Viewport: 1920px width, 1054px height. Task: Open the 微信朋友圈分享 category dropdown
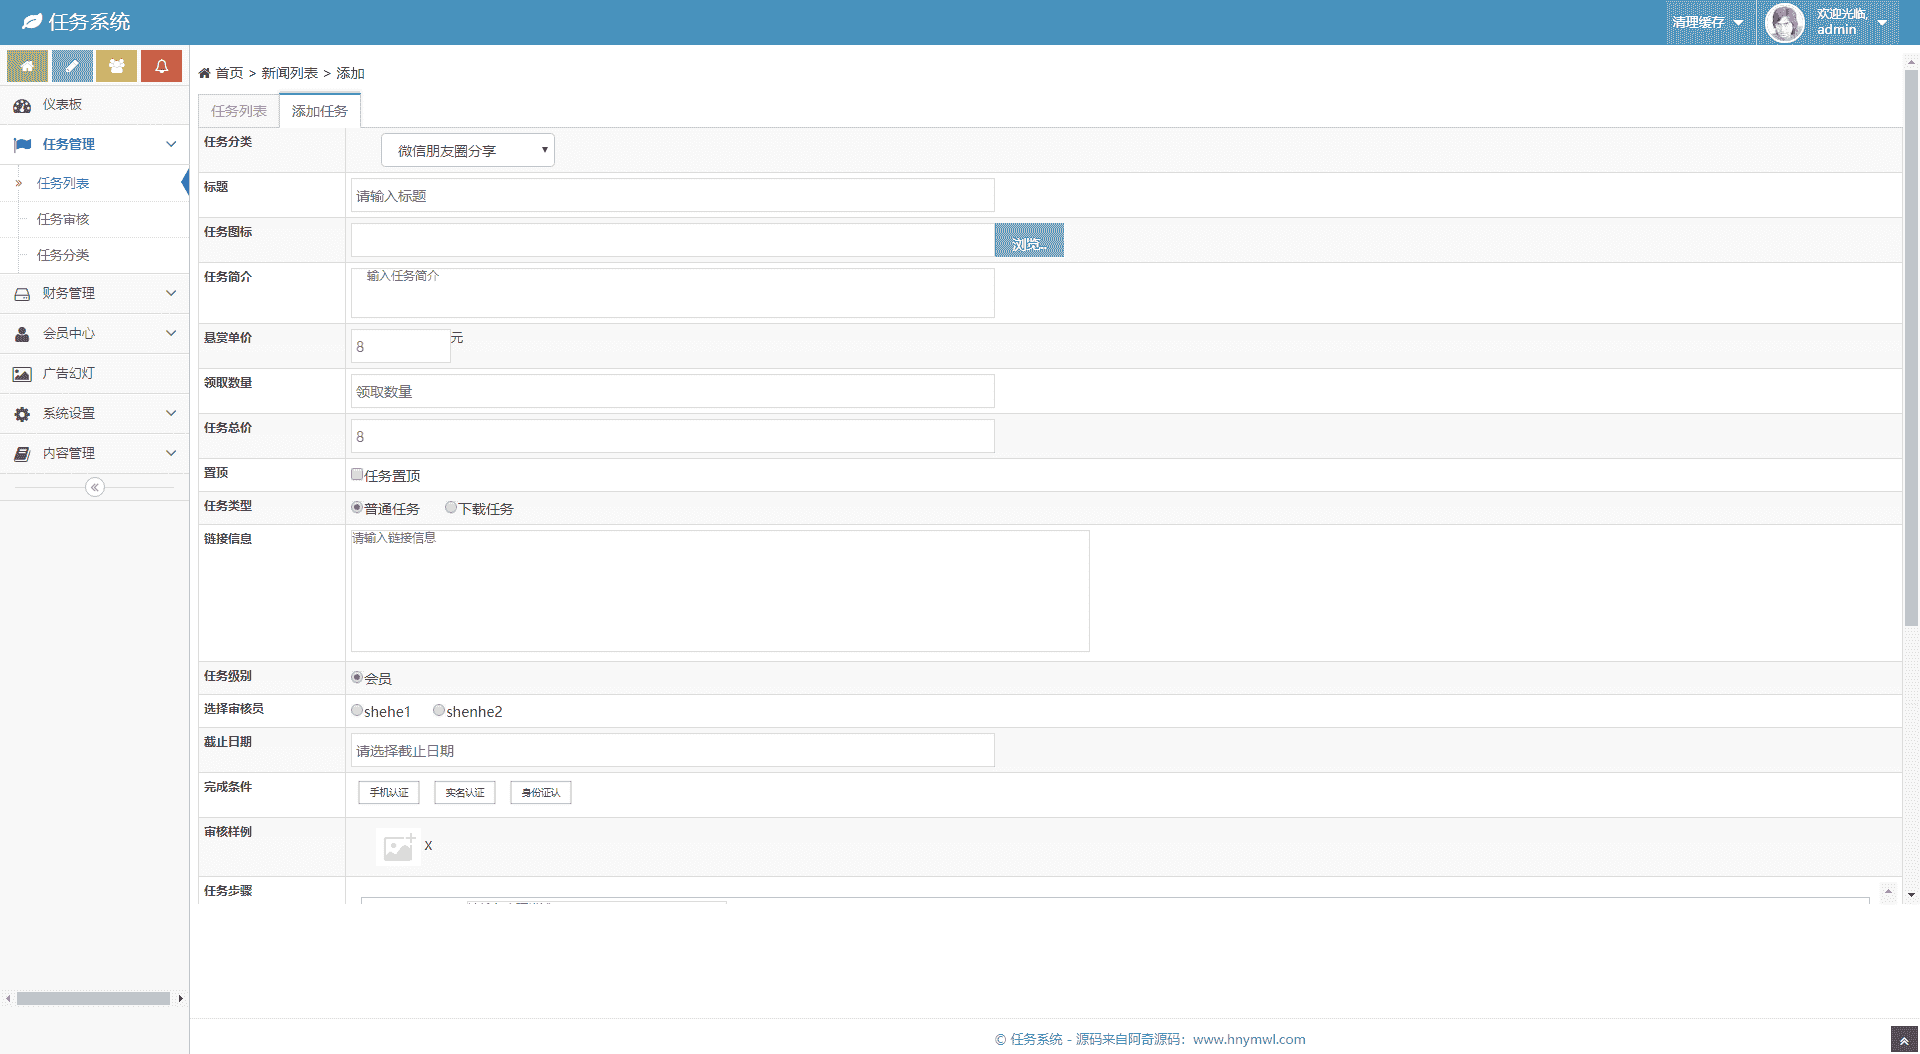pos(468,150)
